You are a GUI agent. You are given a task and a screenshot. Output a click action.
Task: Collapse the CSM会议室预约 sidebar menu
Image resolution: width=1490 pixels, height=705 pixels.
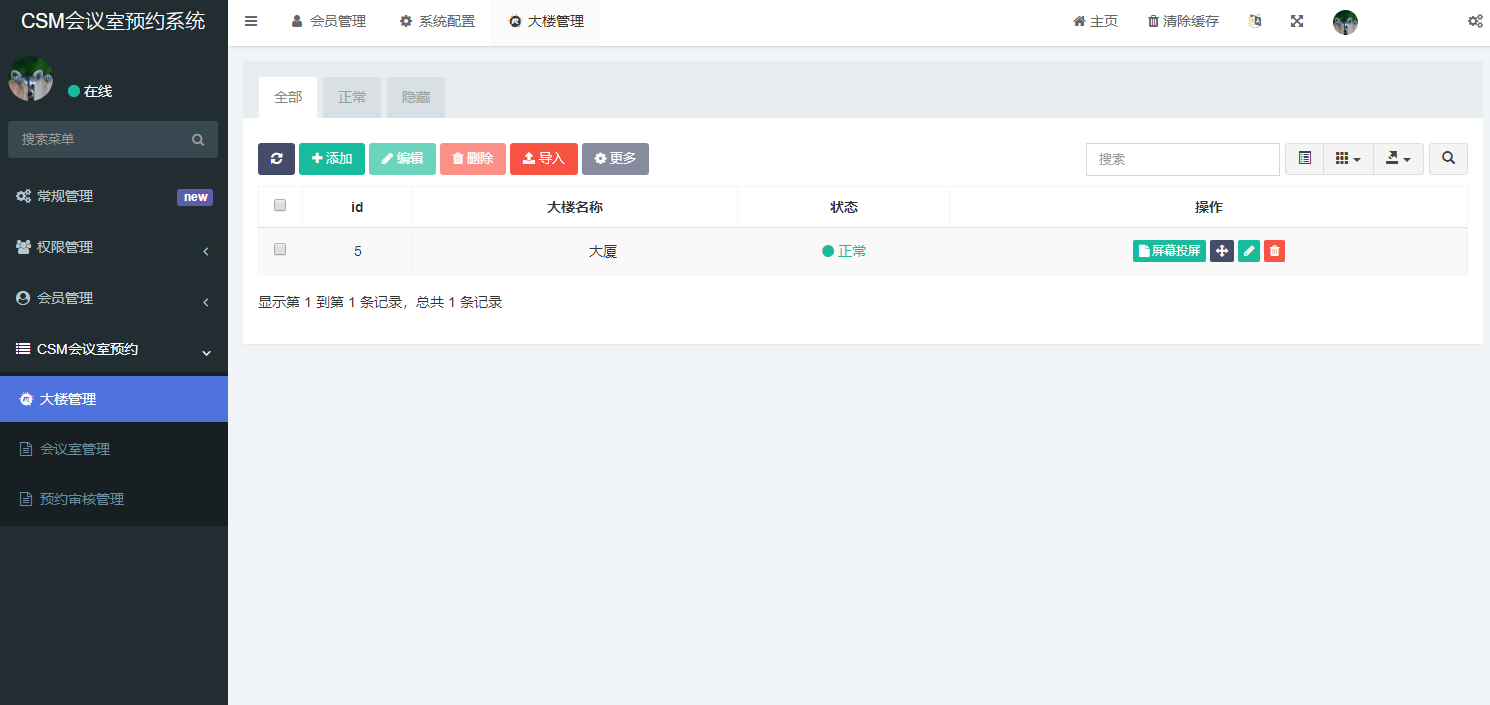point(114,349)
